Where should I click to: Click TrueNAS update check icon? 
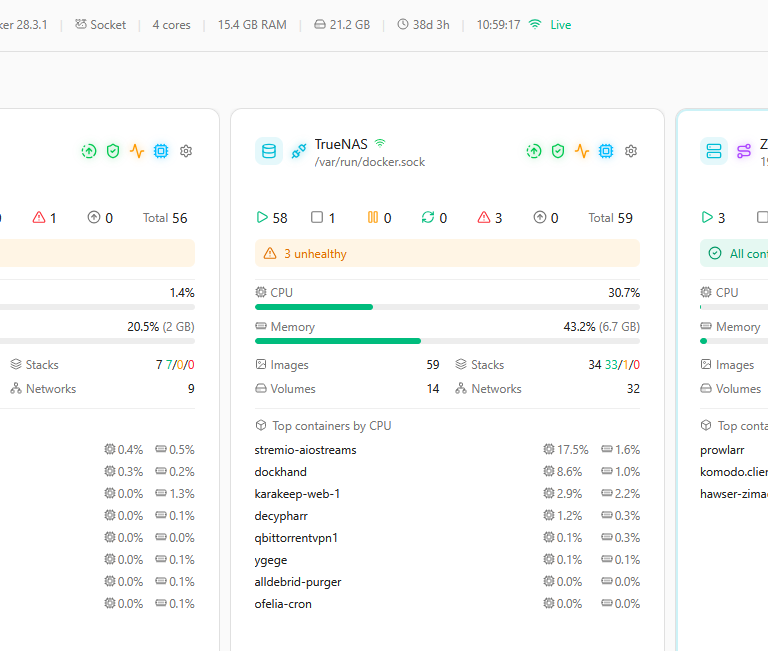(x=534, y=151)
